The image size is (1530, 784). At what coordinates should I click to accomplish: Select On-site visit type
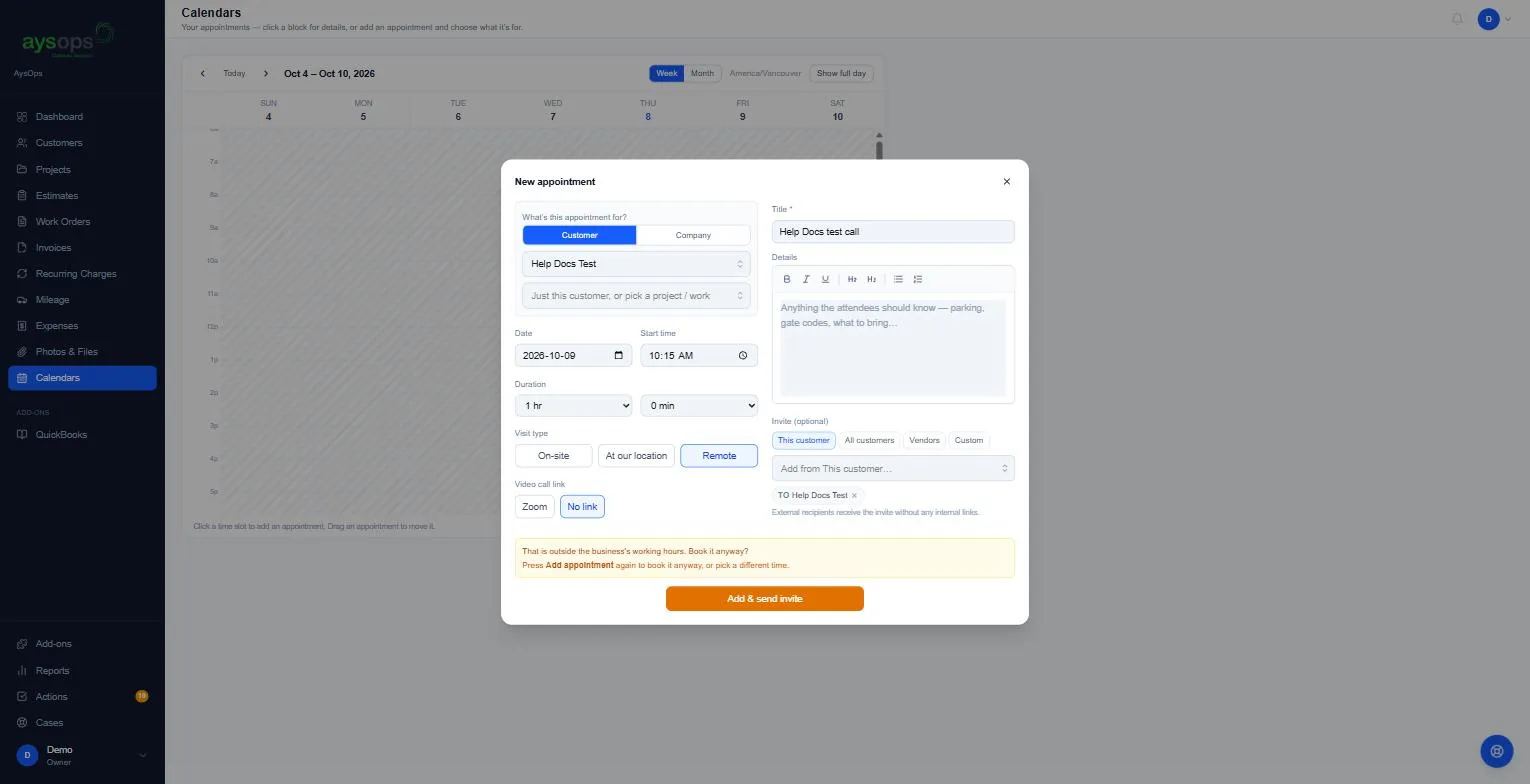[553, 456]
